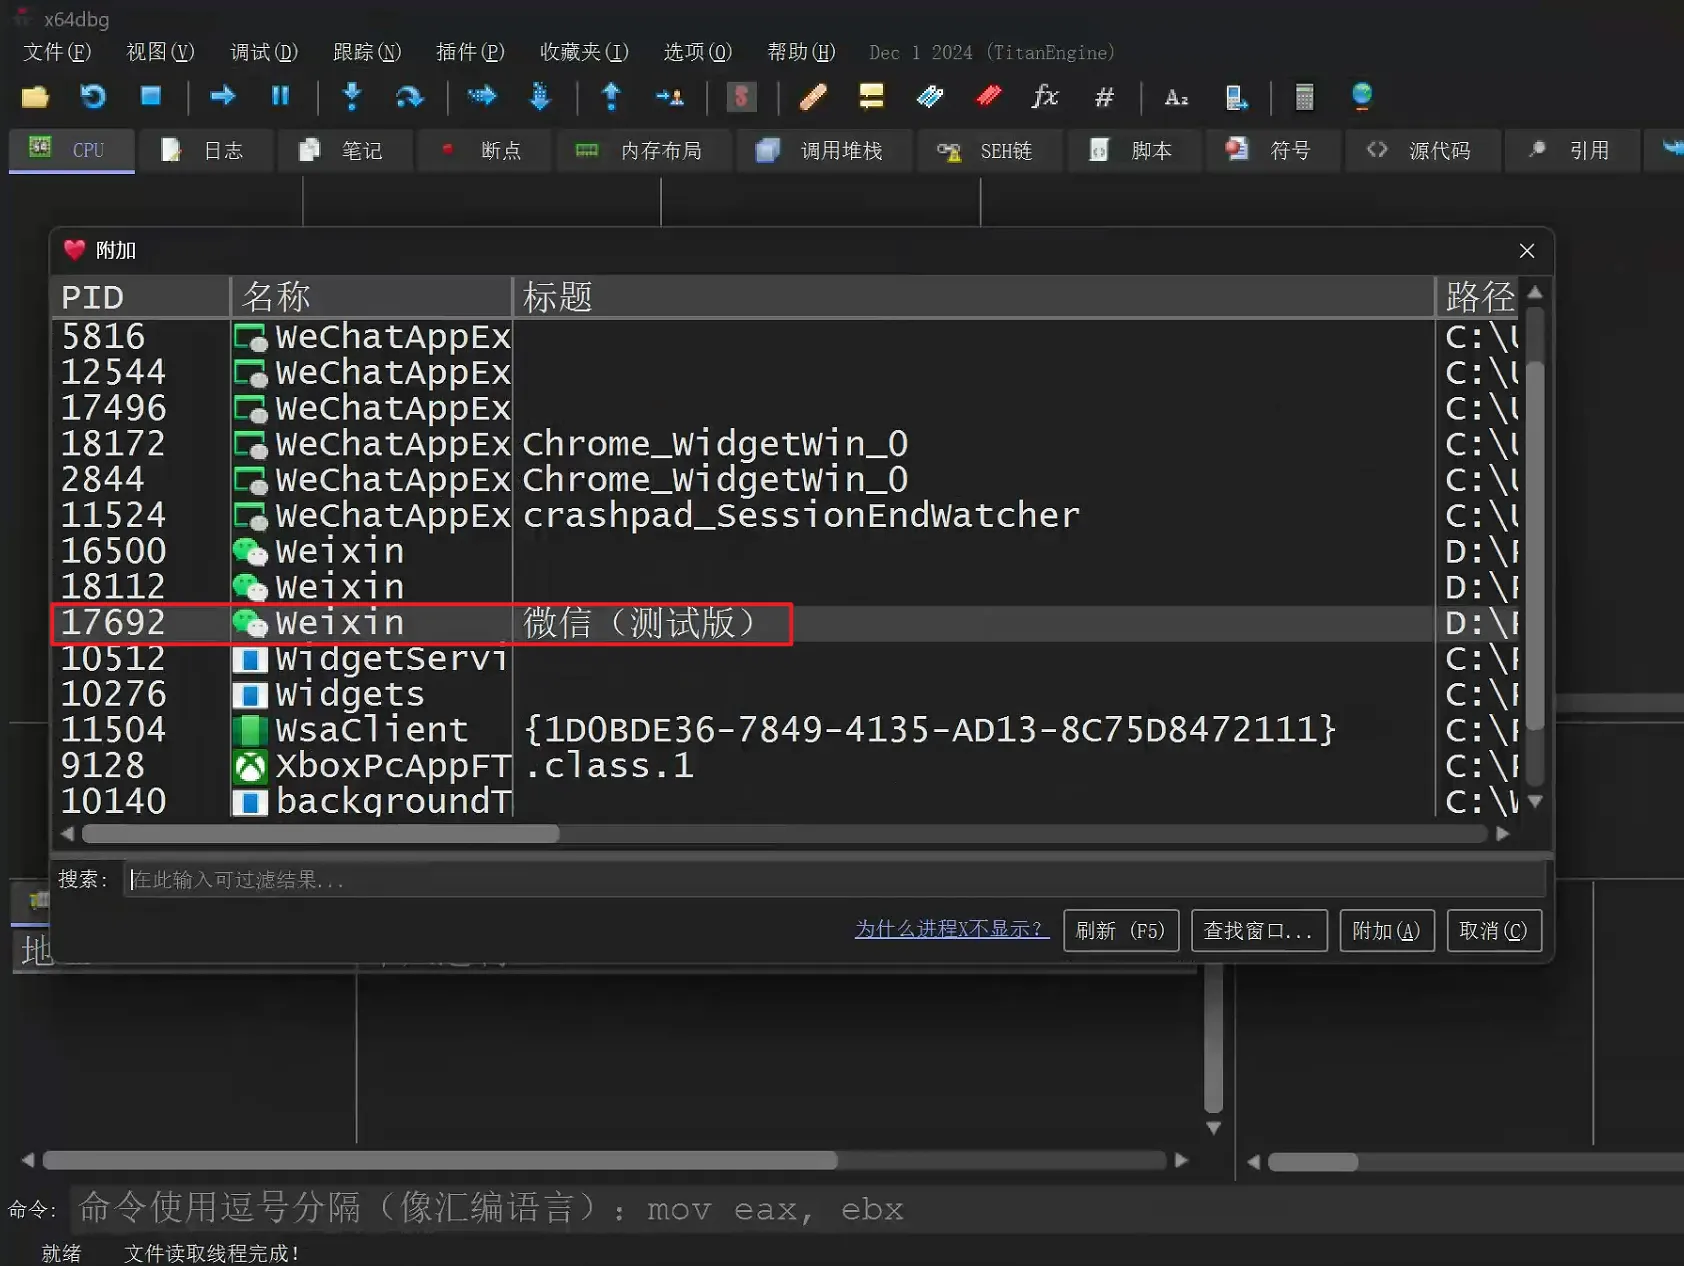The height and width of the screenshot is (1266, 1684).
Task: Open the 收藏夹(I) menu
Action: click(584, 52)
